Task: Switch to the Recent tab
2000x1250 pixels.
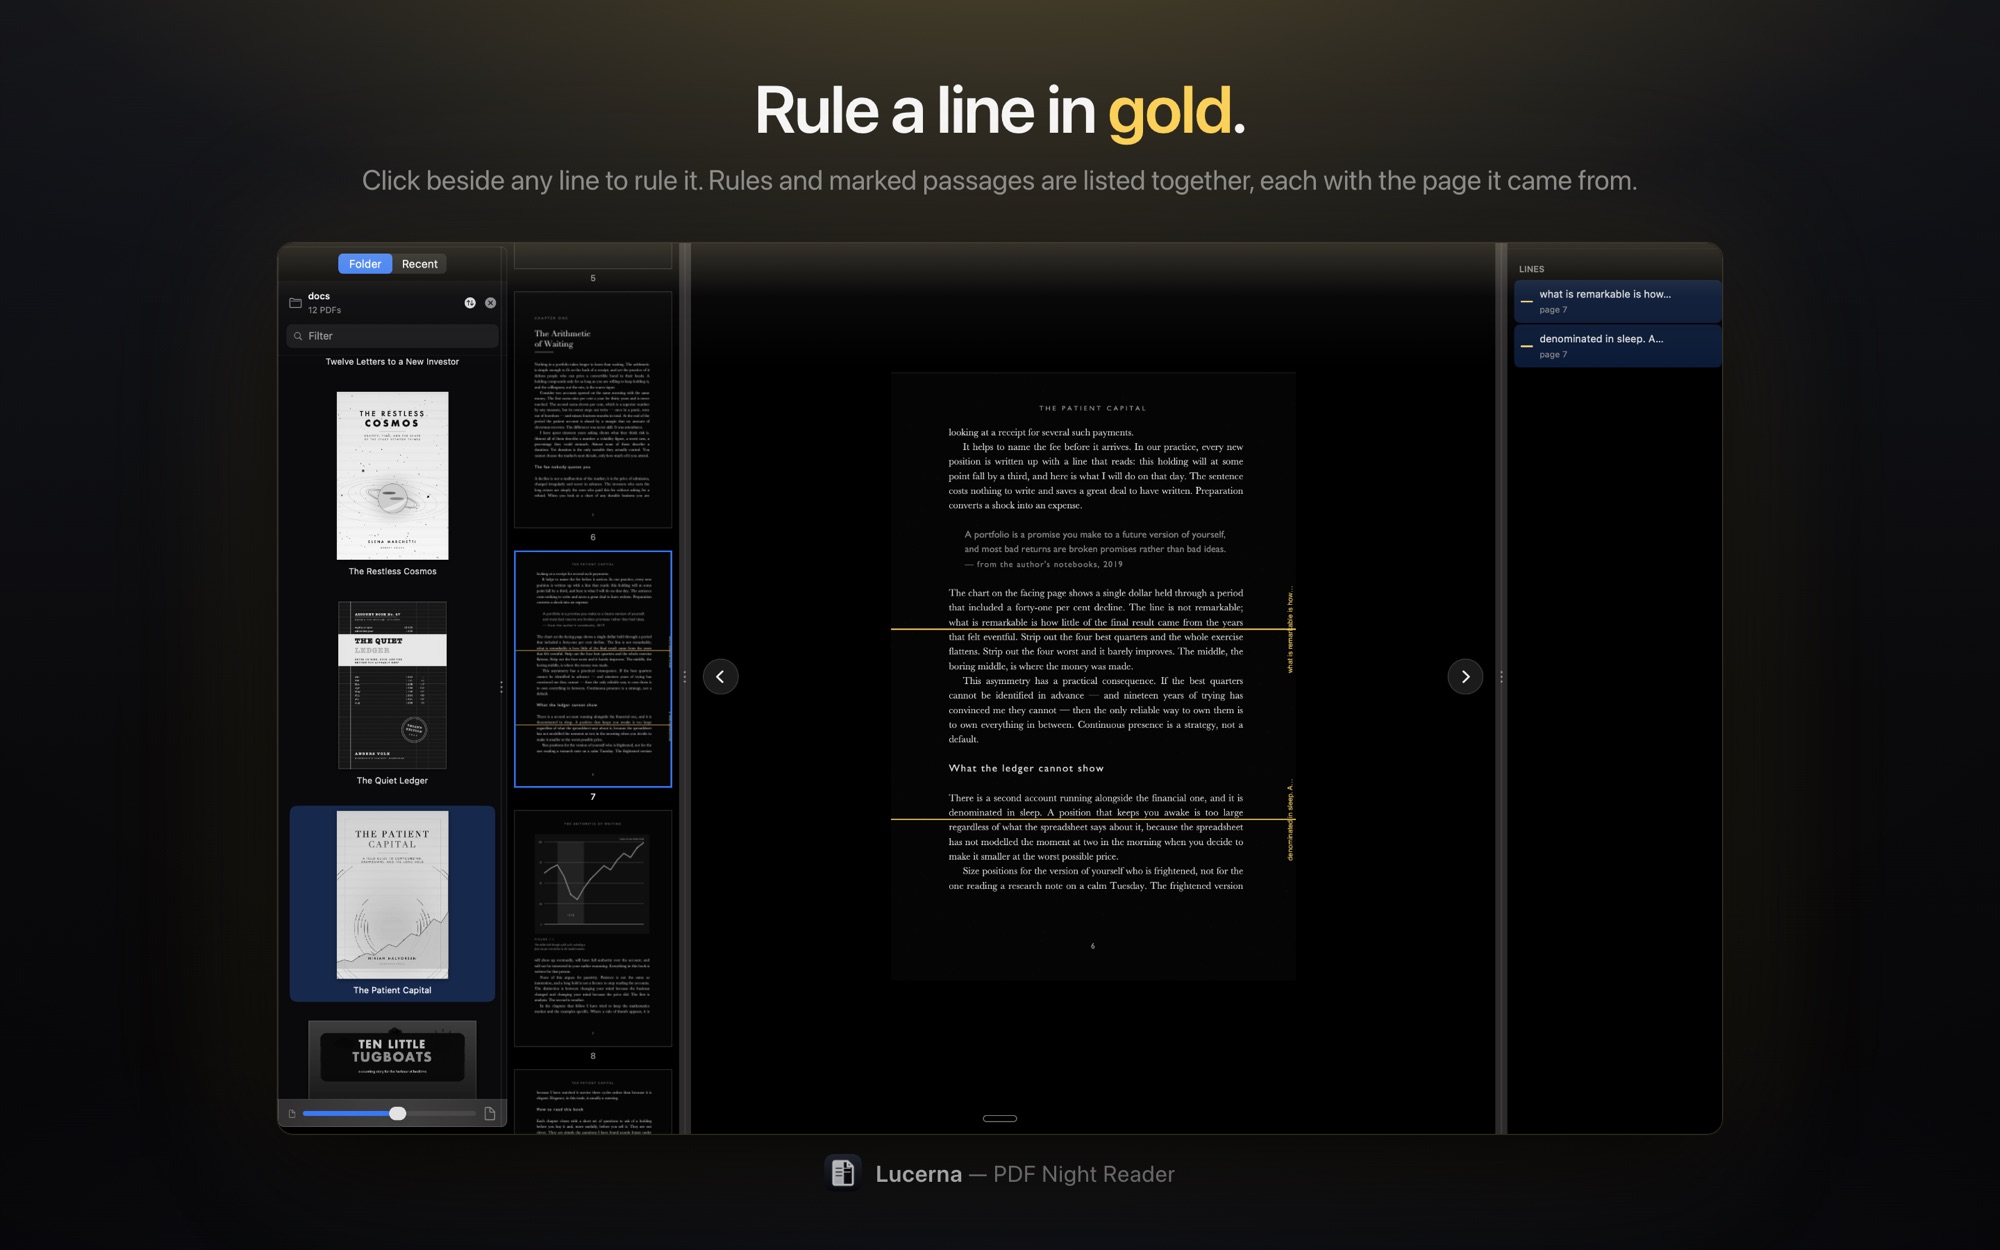Action: click(x=419, y=264)
